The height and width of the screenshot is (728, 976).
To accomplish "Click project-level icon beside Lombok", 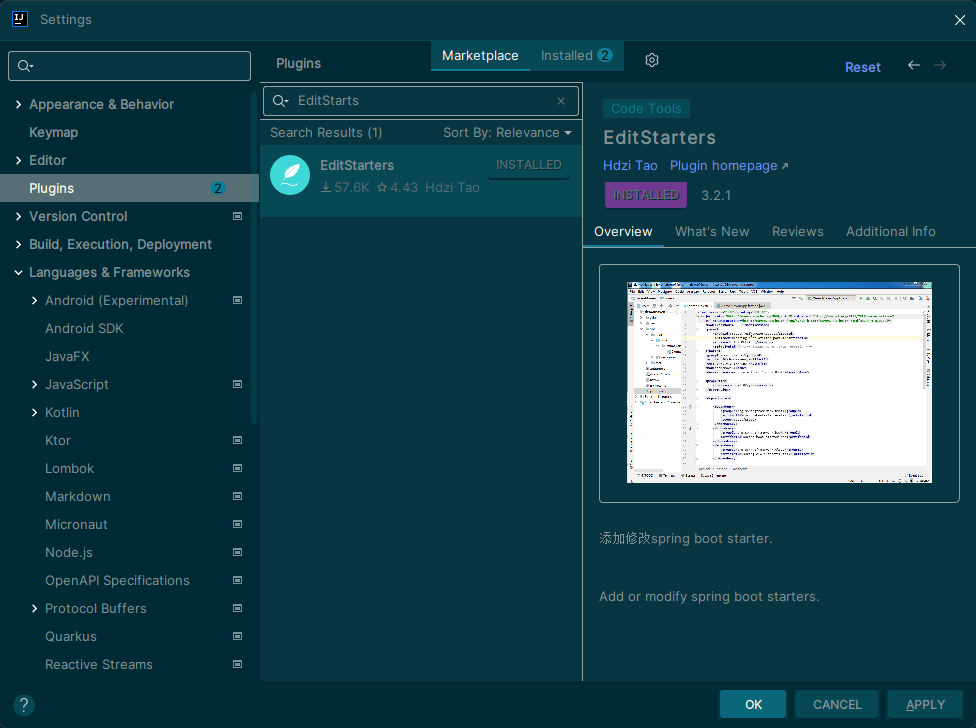I will [237, 468].
